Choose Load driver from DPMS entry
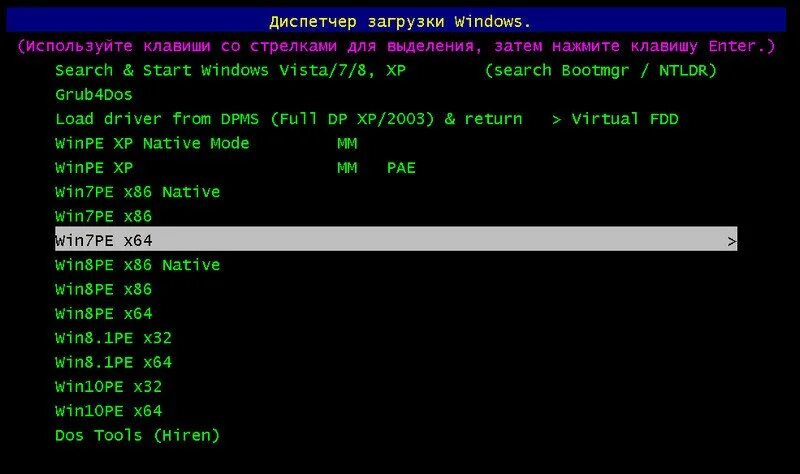The width and height of the screenshot is (800, 474). pyautogui.click(x=367, y=119)
